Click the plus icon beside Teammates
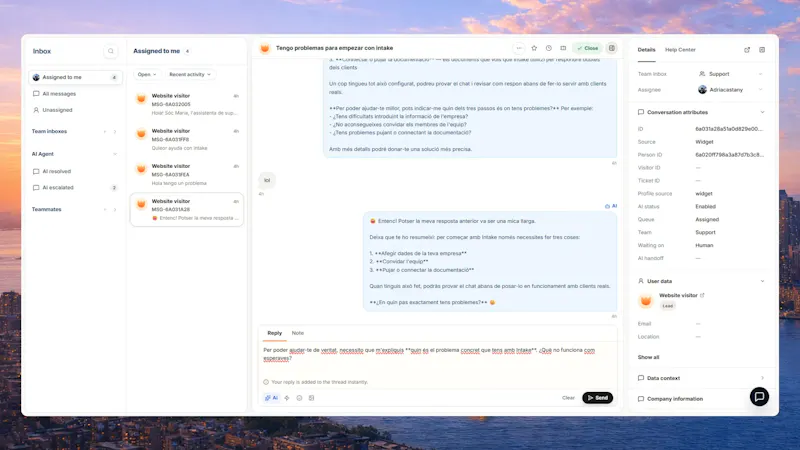Viewport: 800px width, 450px height. (x=105, y=210)
